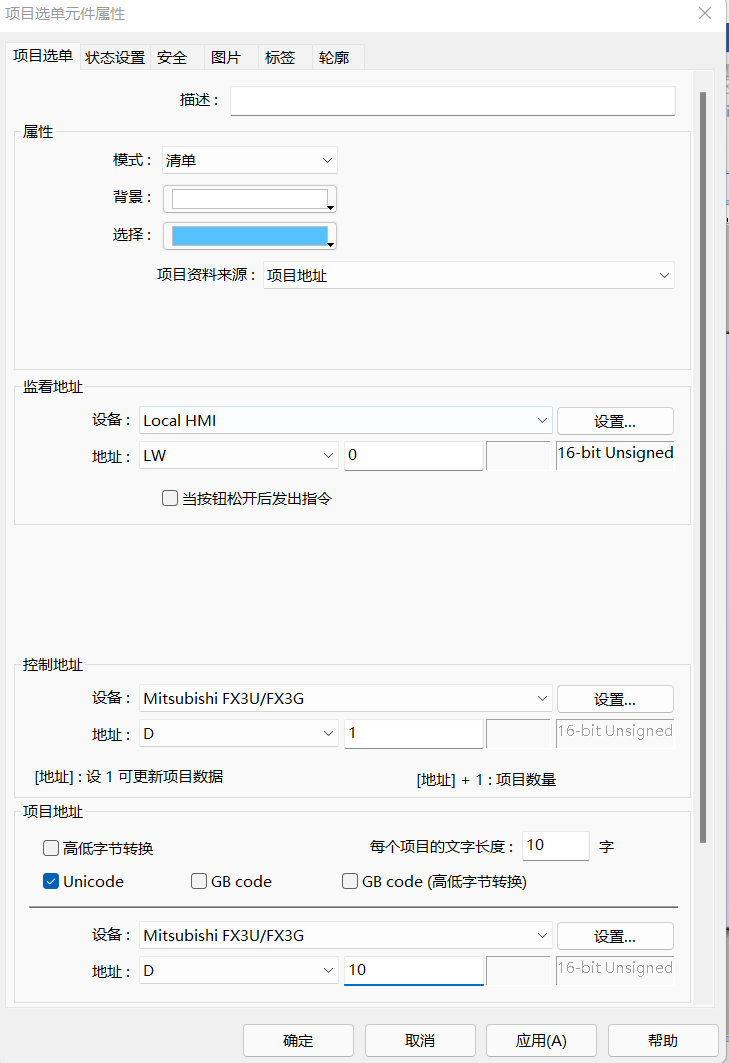Screen dimensions: 729x1063
Task: Click the 描述 text input field
Action: click(x=452, y=101)
